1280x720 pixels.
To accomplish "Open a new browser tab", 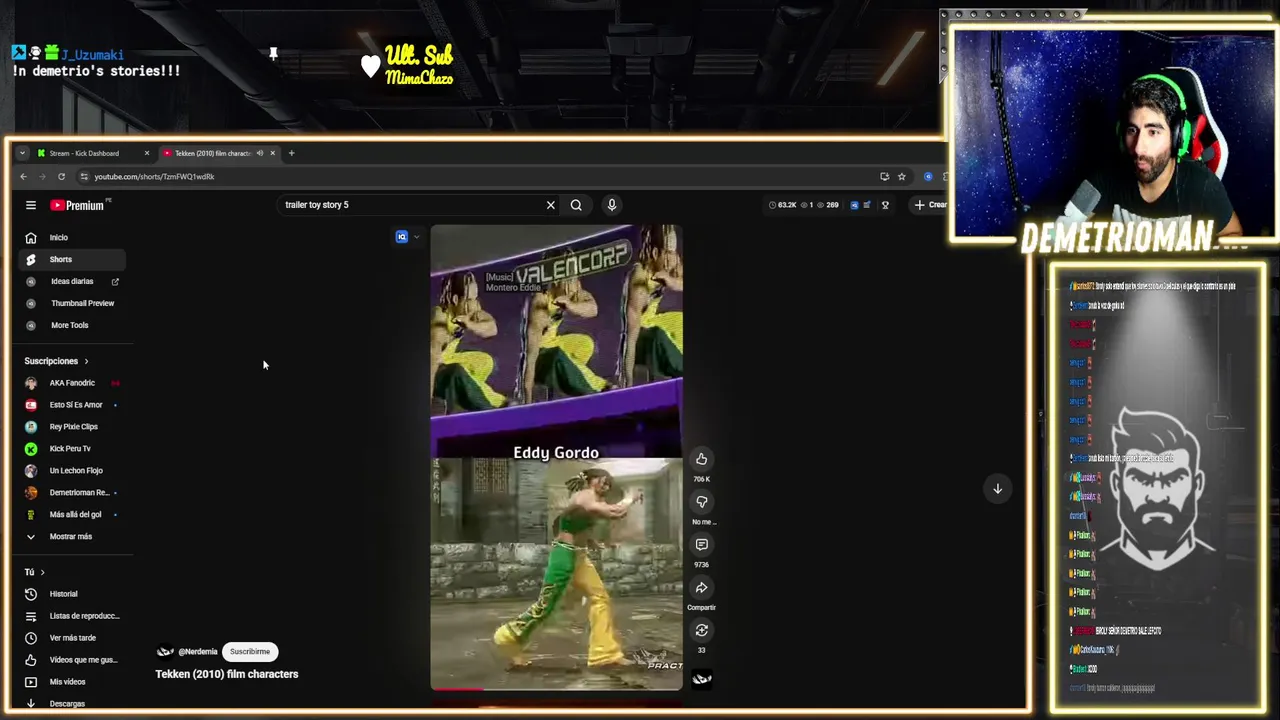I will [x=291, y=153].
